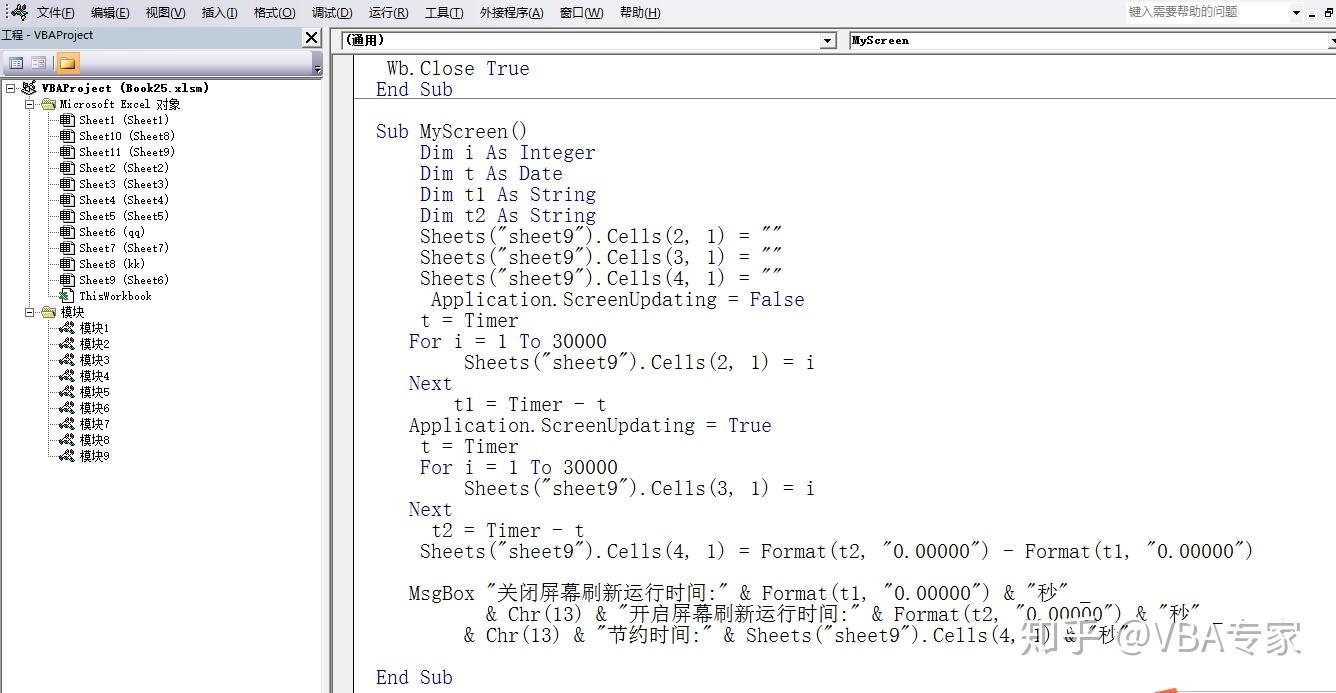Open project toolbar options arrow

(x=317, y=64)
